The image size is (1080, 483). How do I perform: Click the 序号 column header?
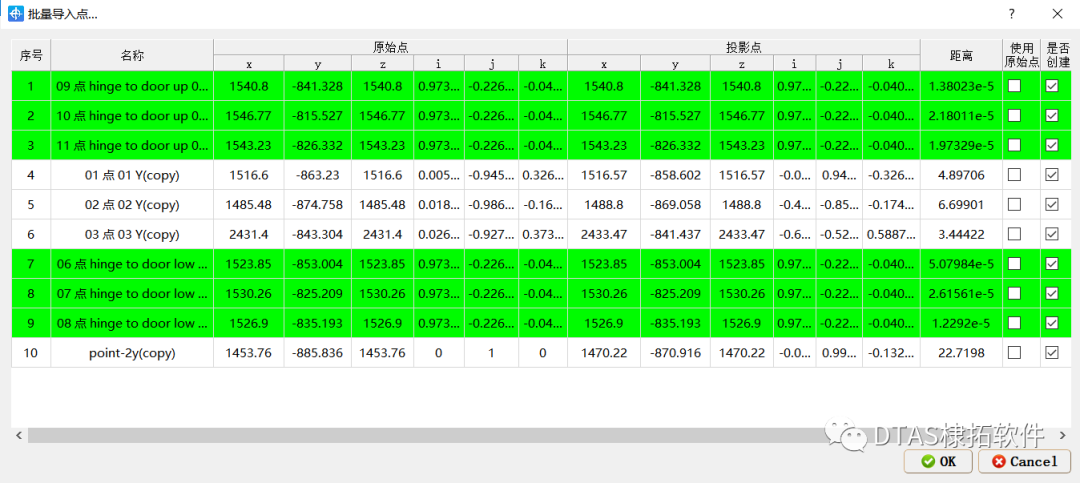pyautogui.click(x=31, y=55)
